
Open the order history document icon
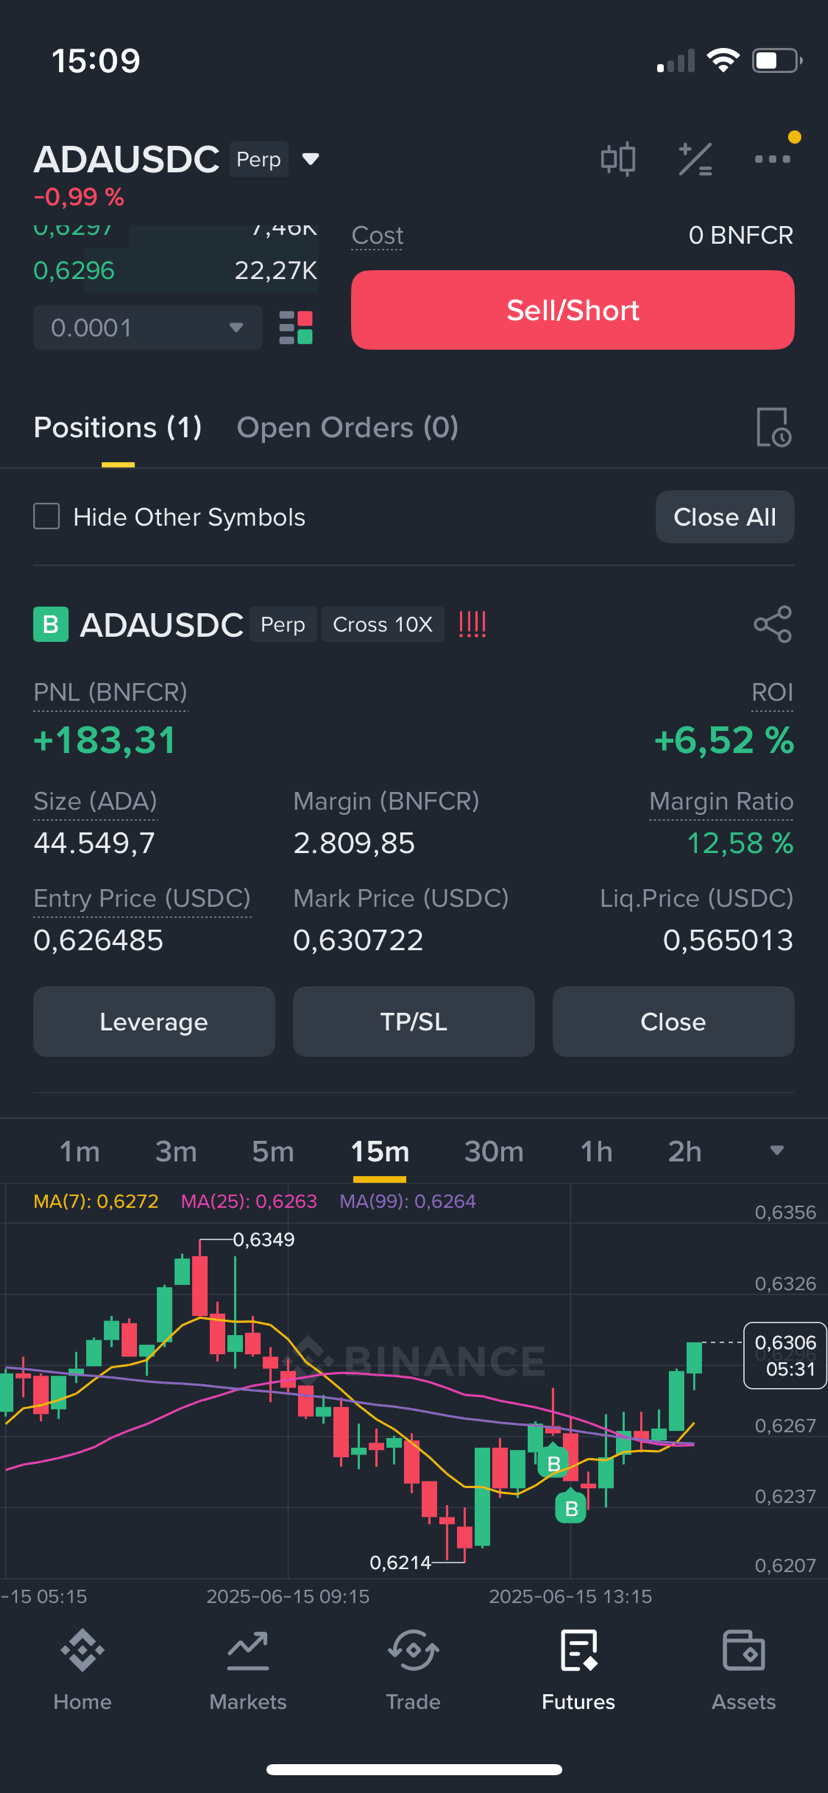pyautogui.click(x=773, y=427)
